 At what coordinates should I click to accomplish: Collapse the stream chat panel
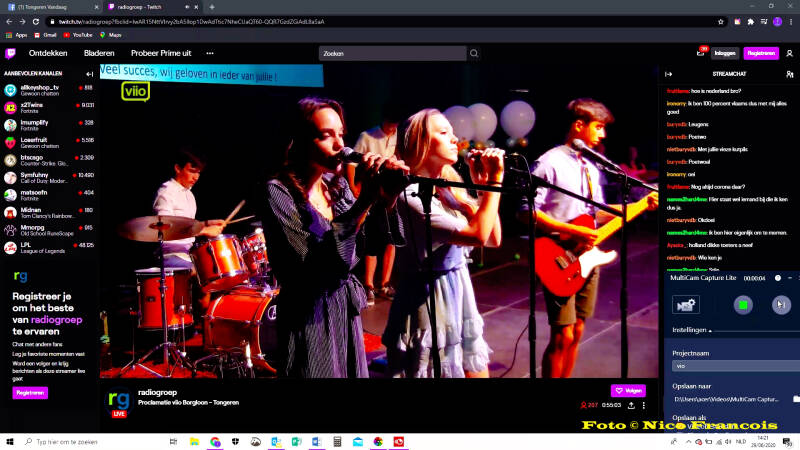(x=669, y=73)
